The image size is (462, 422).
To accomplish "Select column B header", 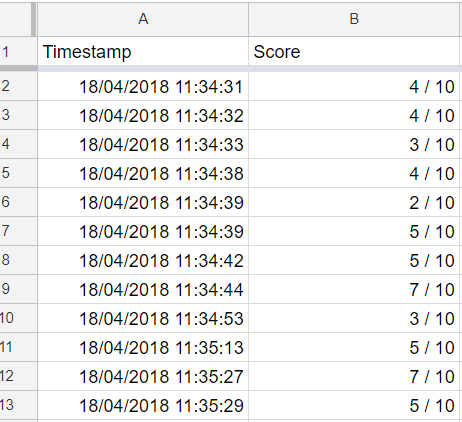I will pyautogui.click(x=354, y=19).
